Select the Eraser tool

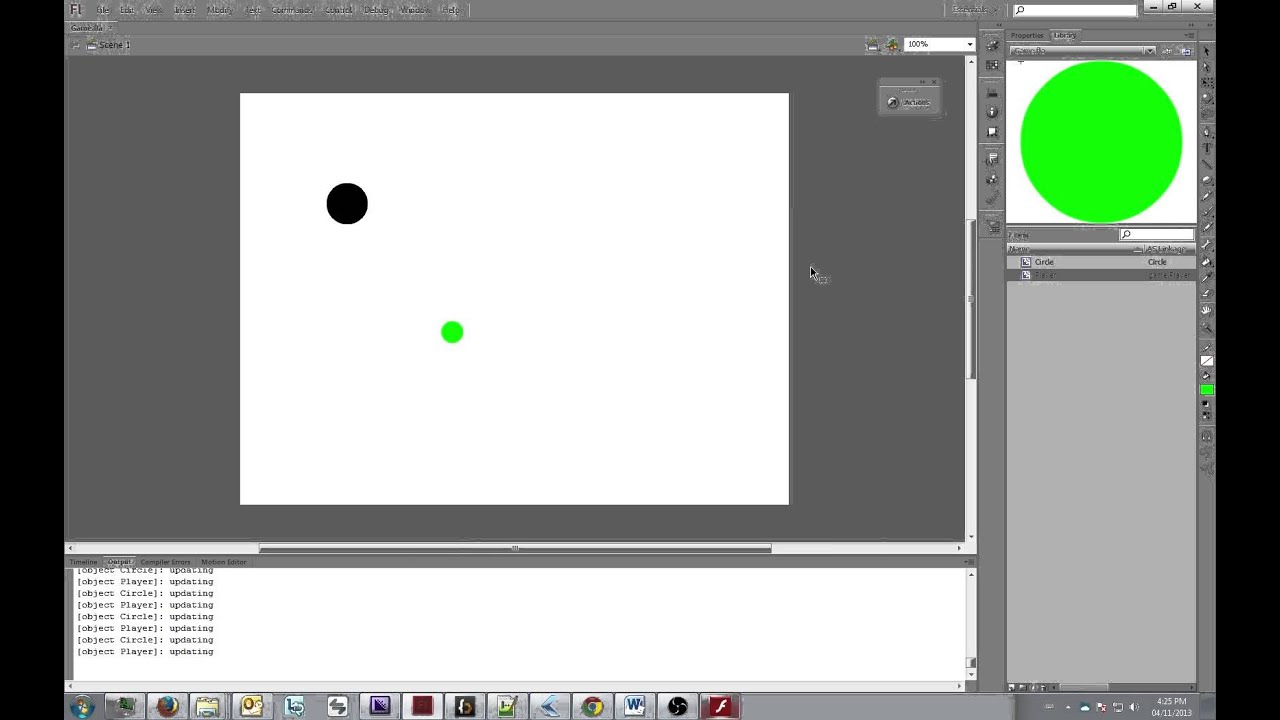[1207, 293]
